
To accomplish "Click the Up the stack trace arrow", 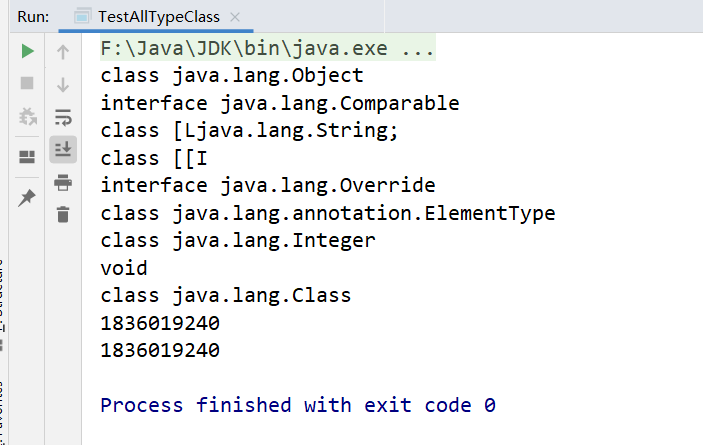I will click(63, 51).
